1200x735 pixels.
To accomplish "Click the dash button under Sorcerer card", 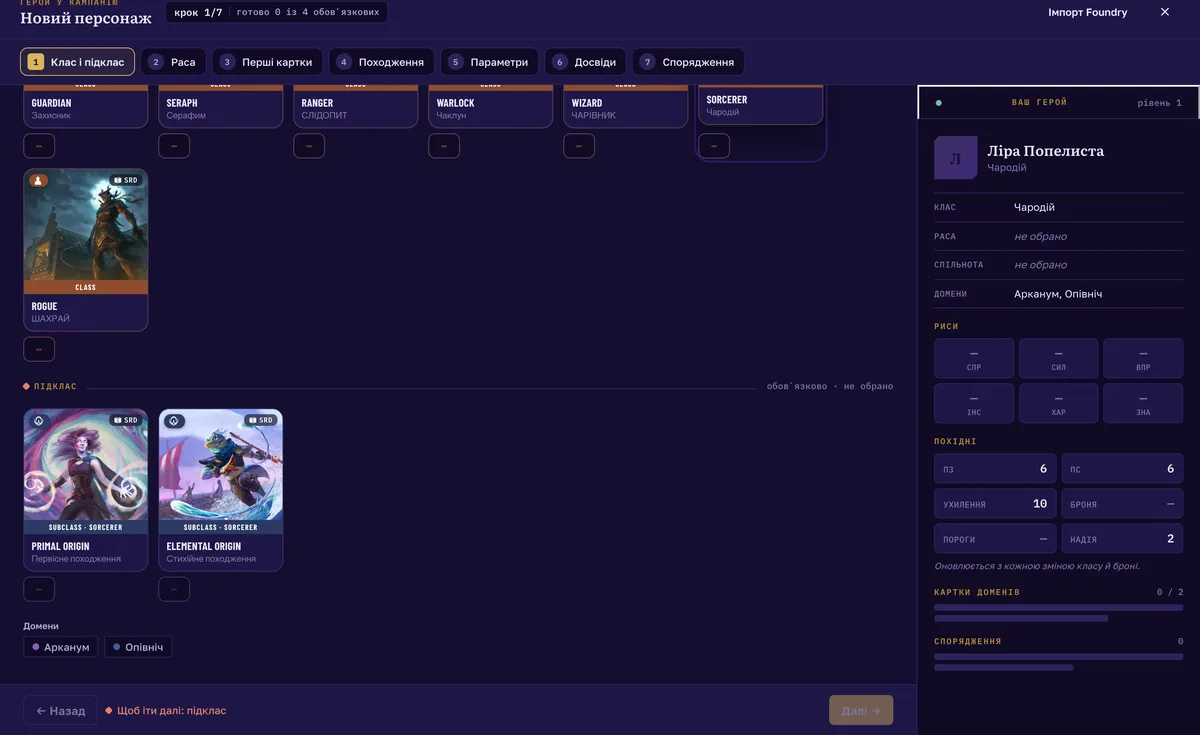I will click(x=714, y=146).
